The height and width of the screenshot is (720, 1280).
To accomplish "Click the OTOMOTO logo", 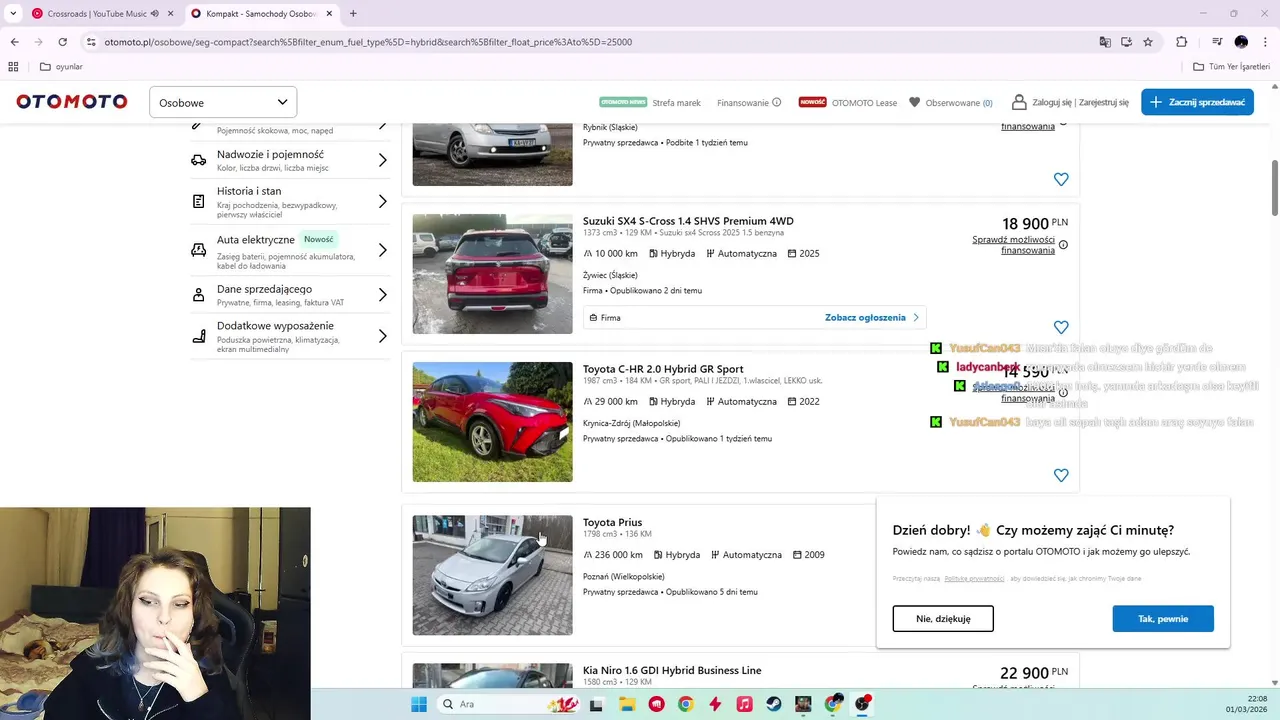I will point(72,102).
